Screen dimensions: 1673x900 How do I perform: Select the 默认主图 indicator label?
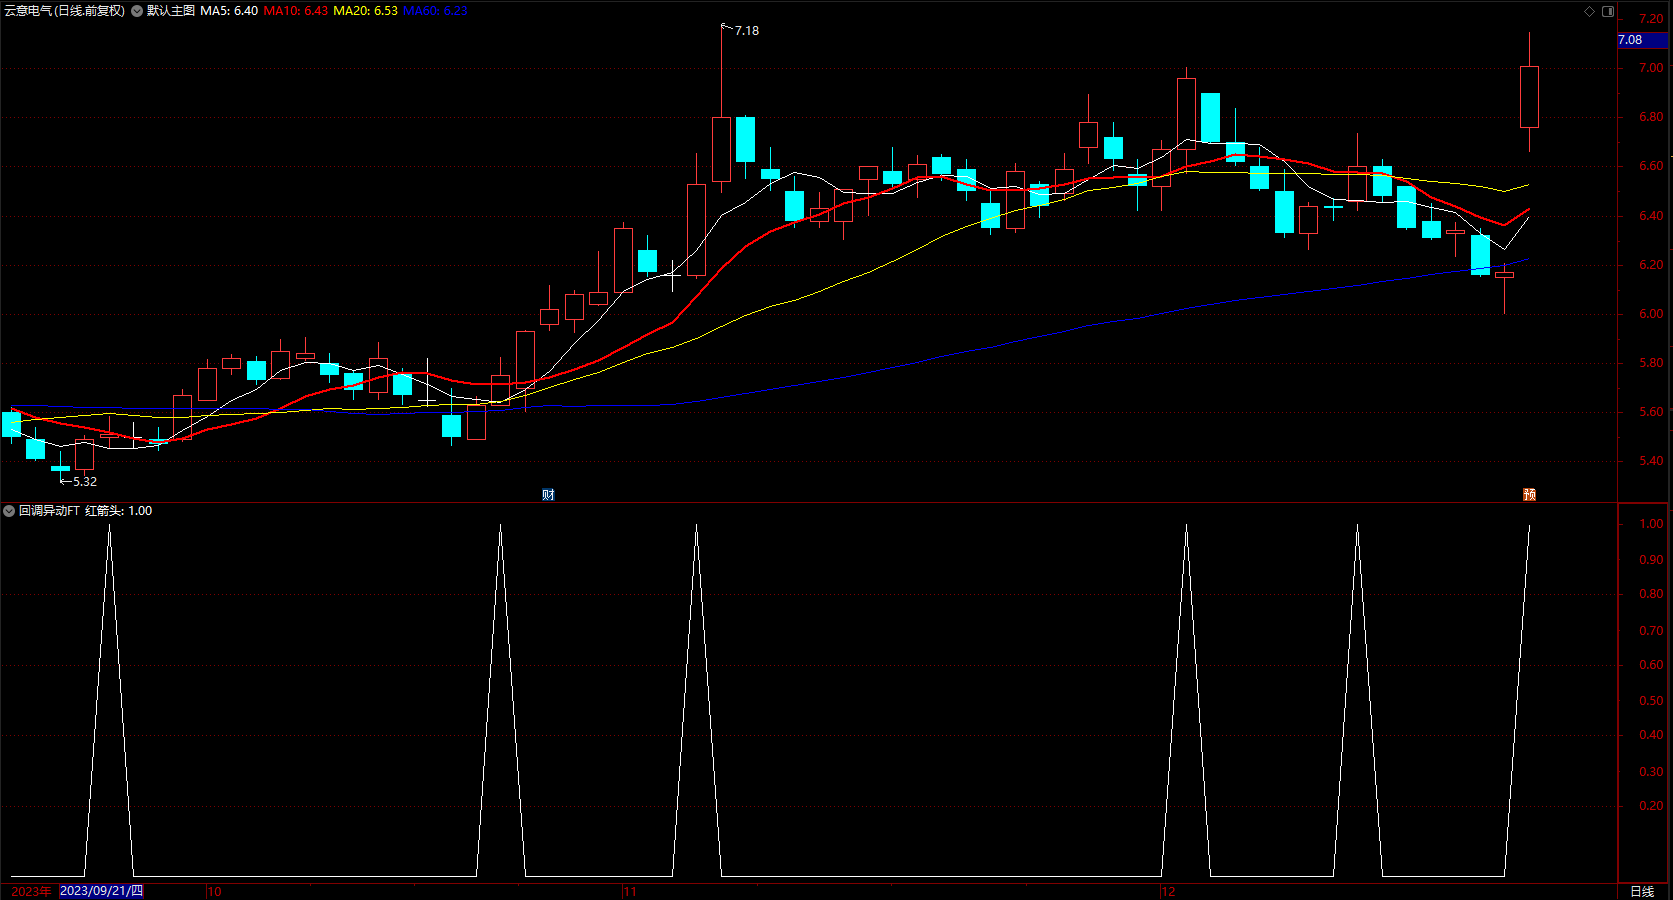171,11
